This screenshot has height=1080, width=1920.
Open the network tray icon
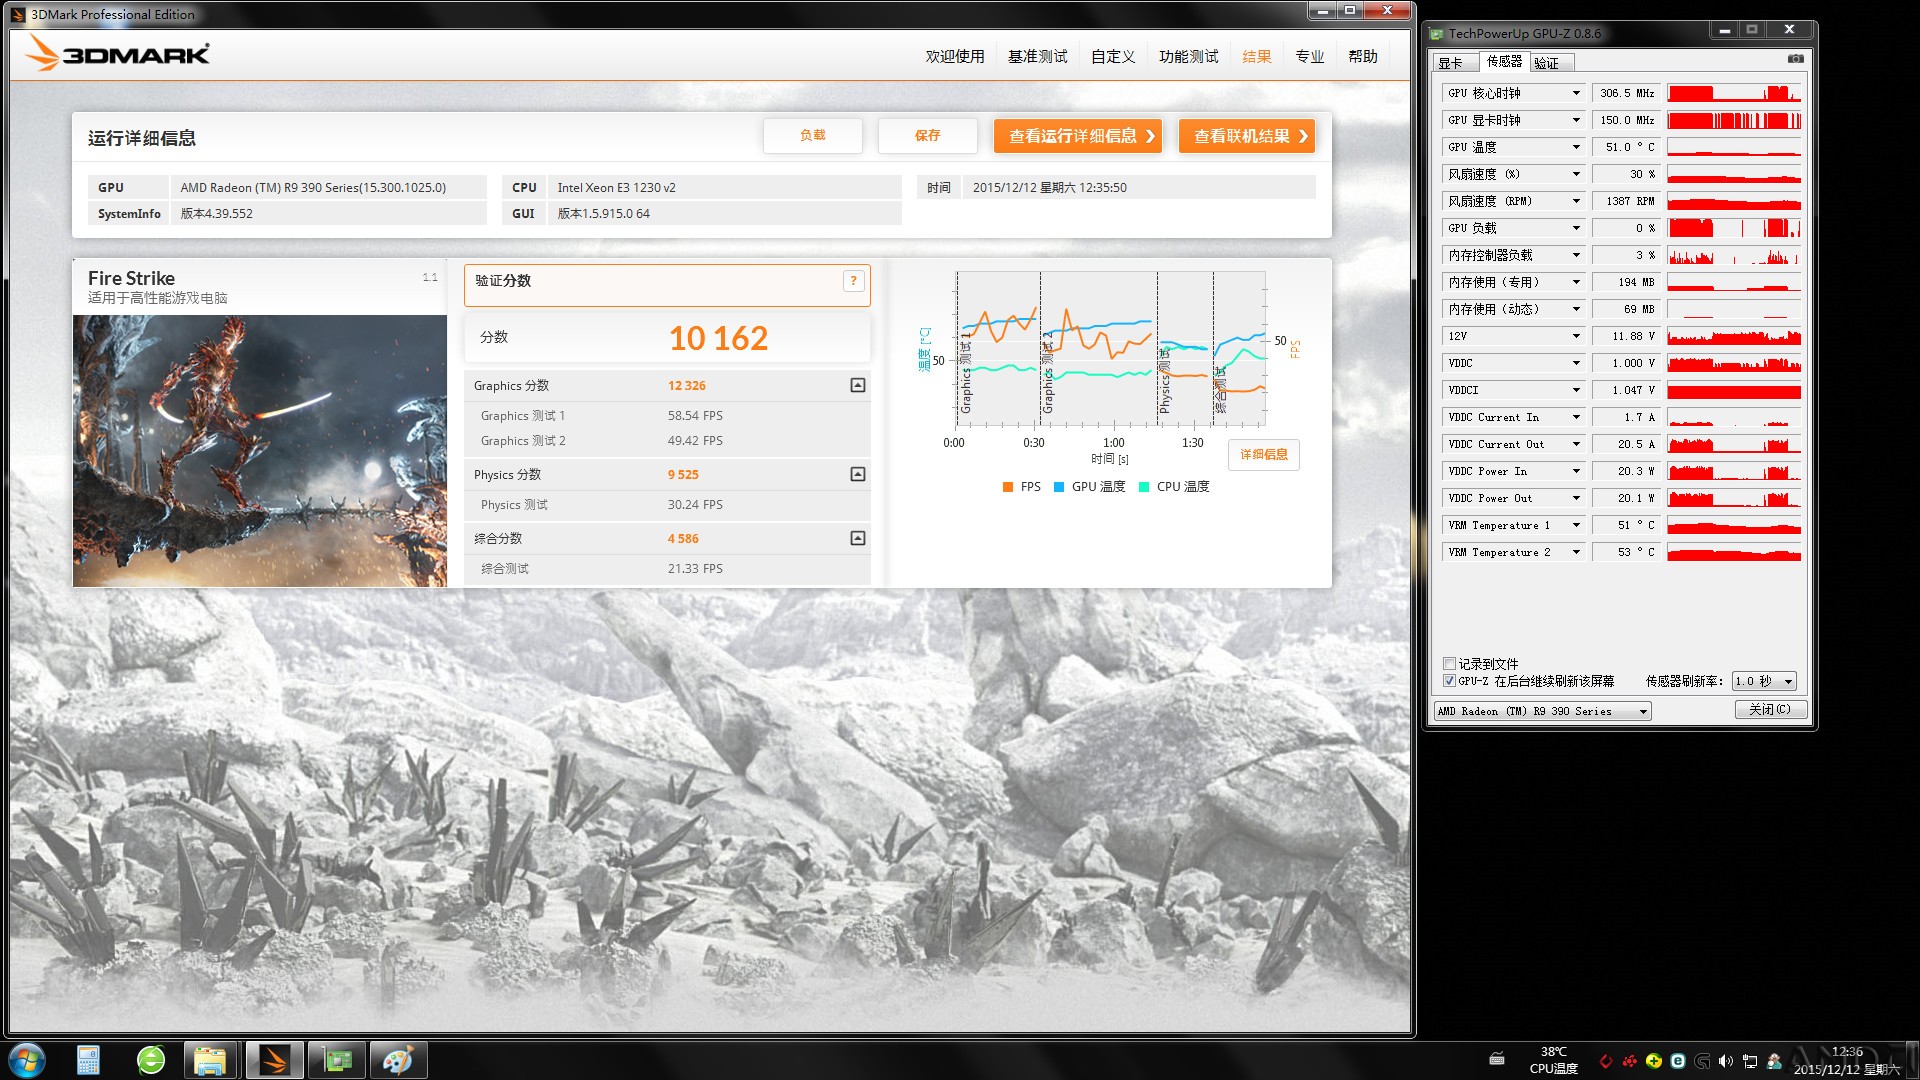point(1750,1061)
